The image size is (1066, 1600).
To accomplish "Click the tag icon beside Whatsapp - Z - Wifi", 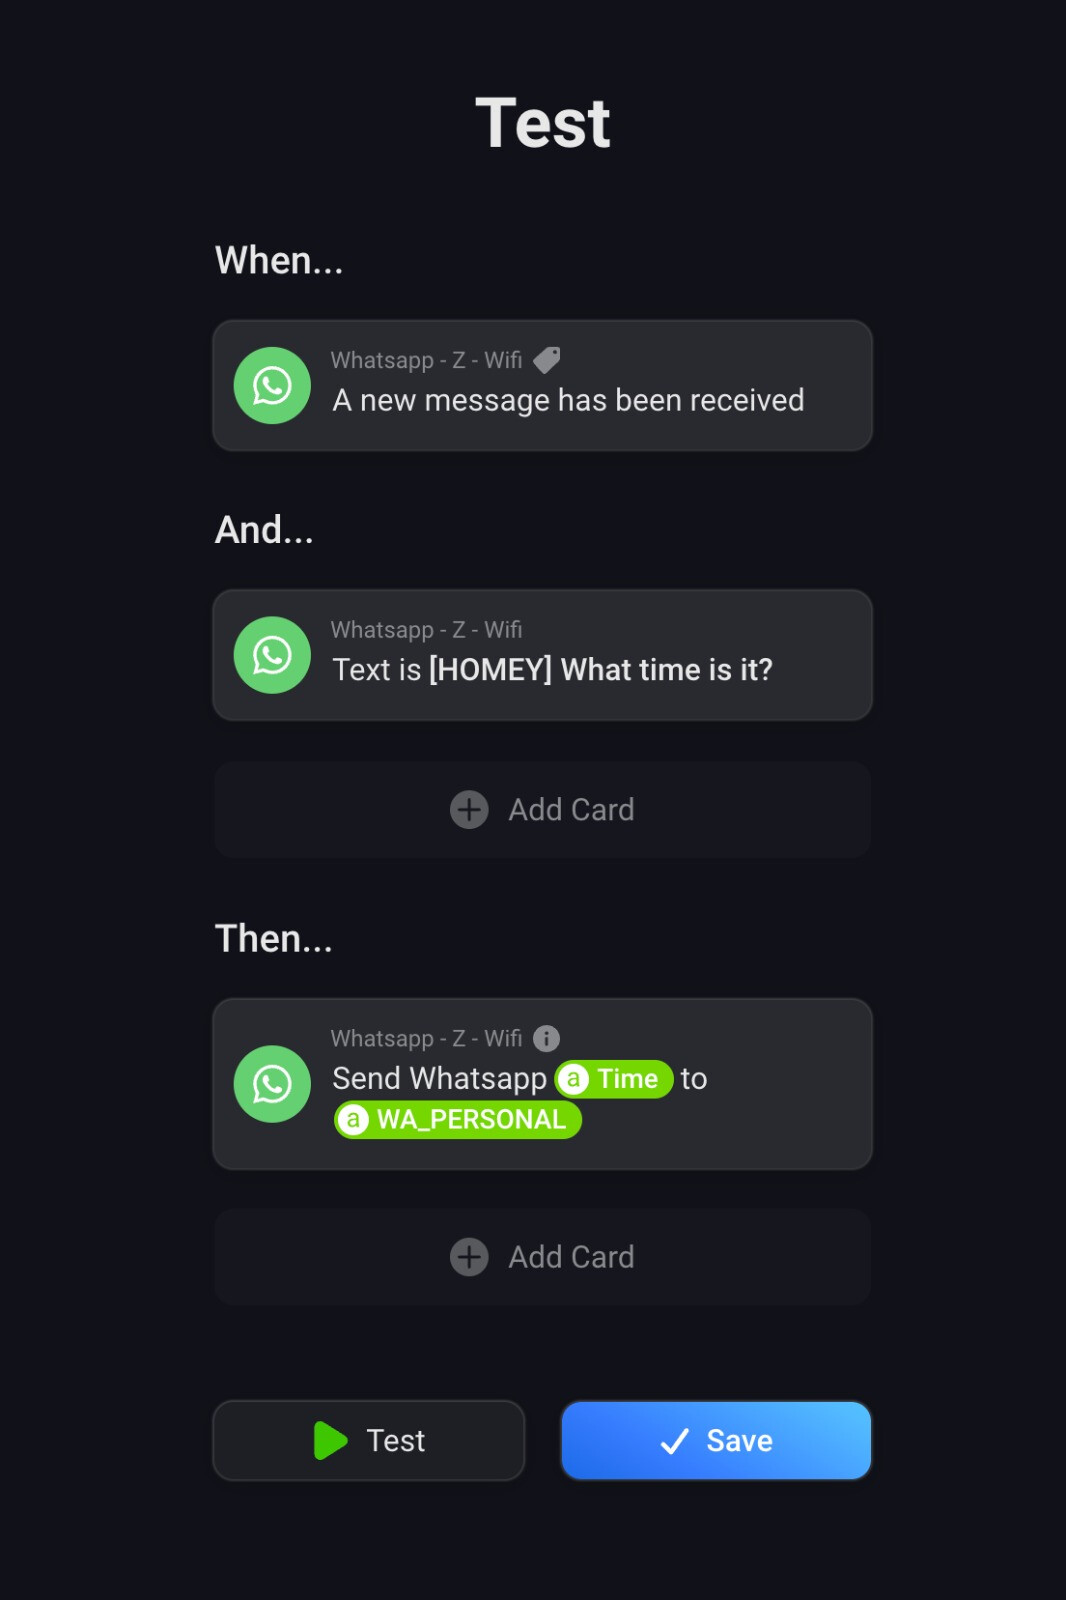I will point(547,360).
